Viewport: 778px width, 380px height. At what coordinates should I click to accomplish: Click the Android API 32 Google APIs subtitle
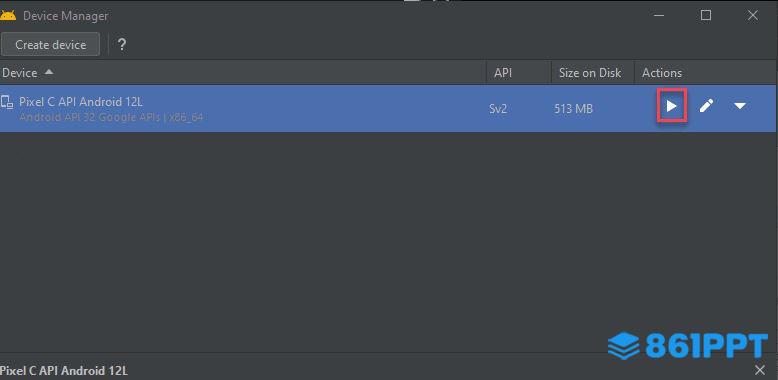tap(111, 118)
